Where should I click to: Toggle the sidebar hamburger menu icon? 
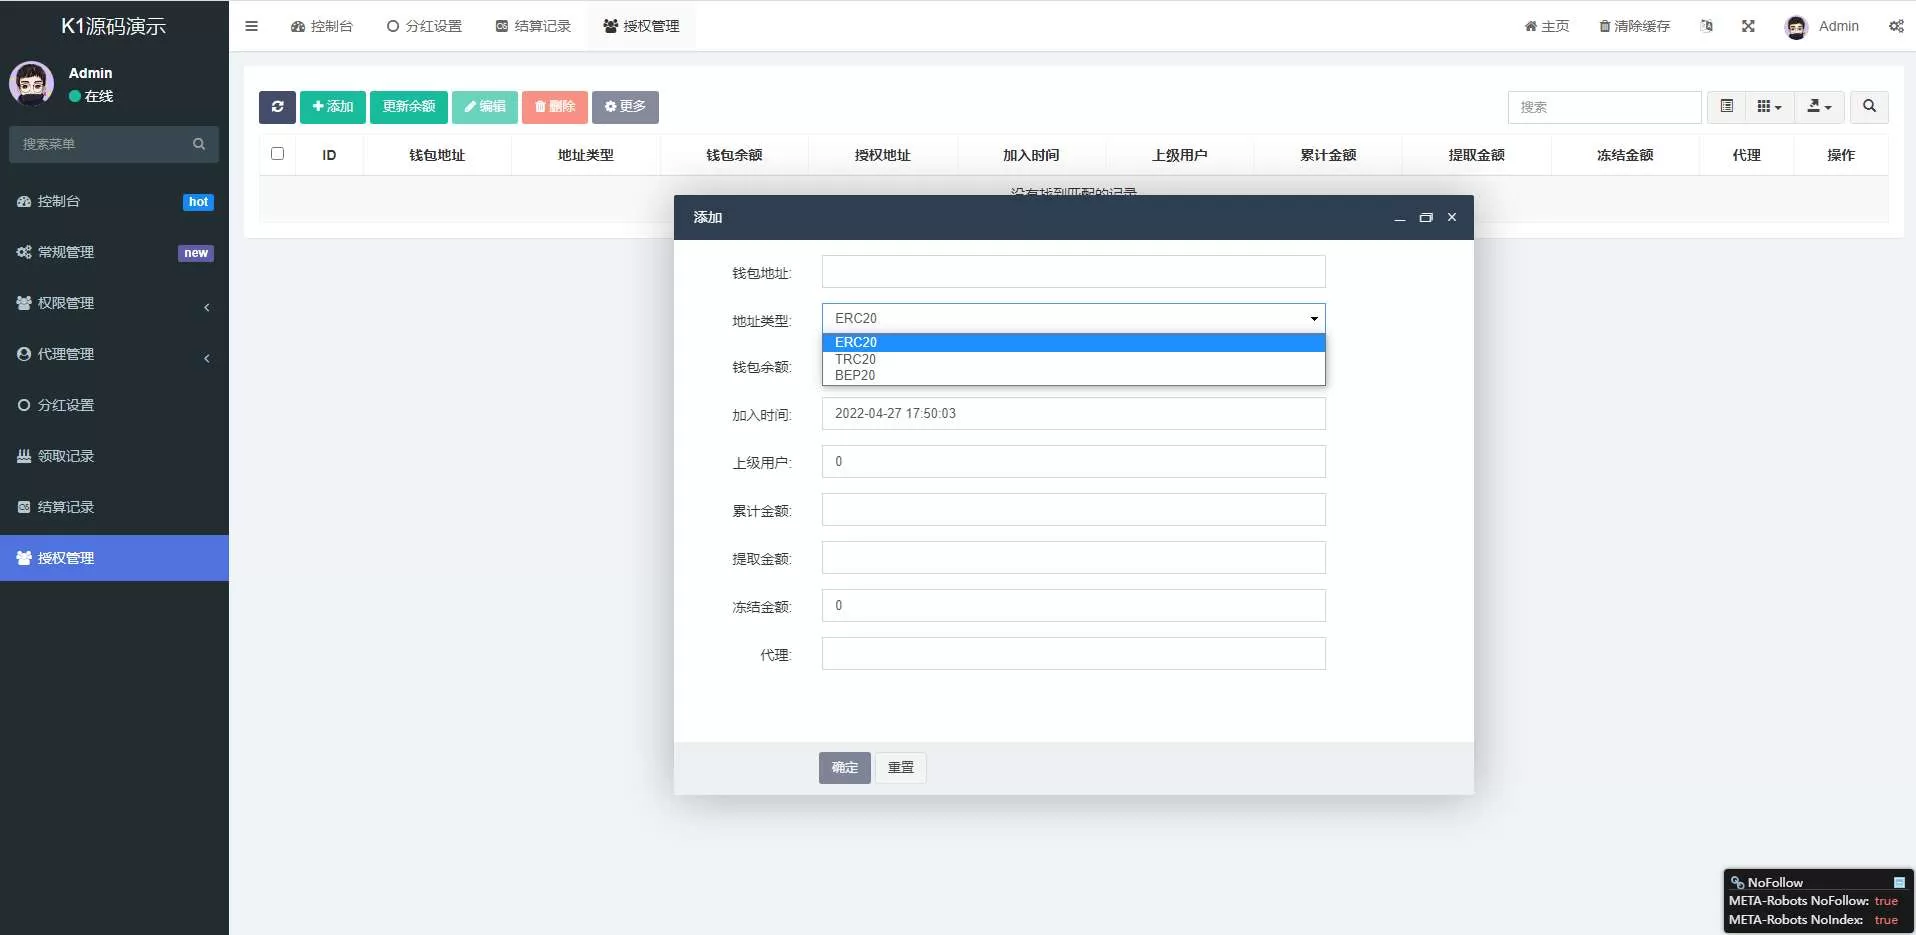coord(252,26)
